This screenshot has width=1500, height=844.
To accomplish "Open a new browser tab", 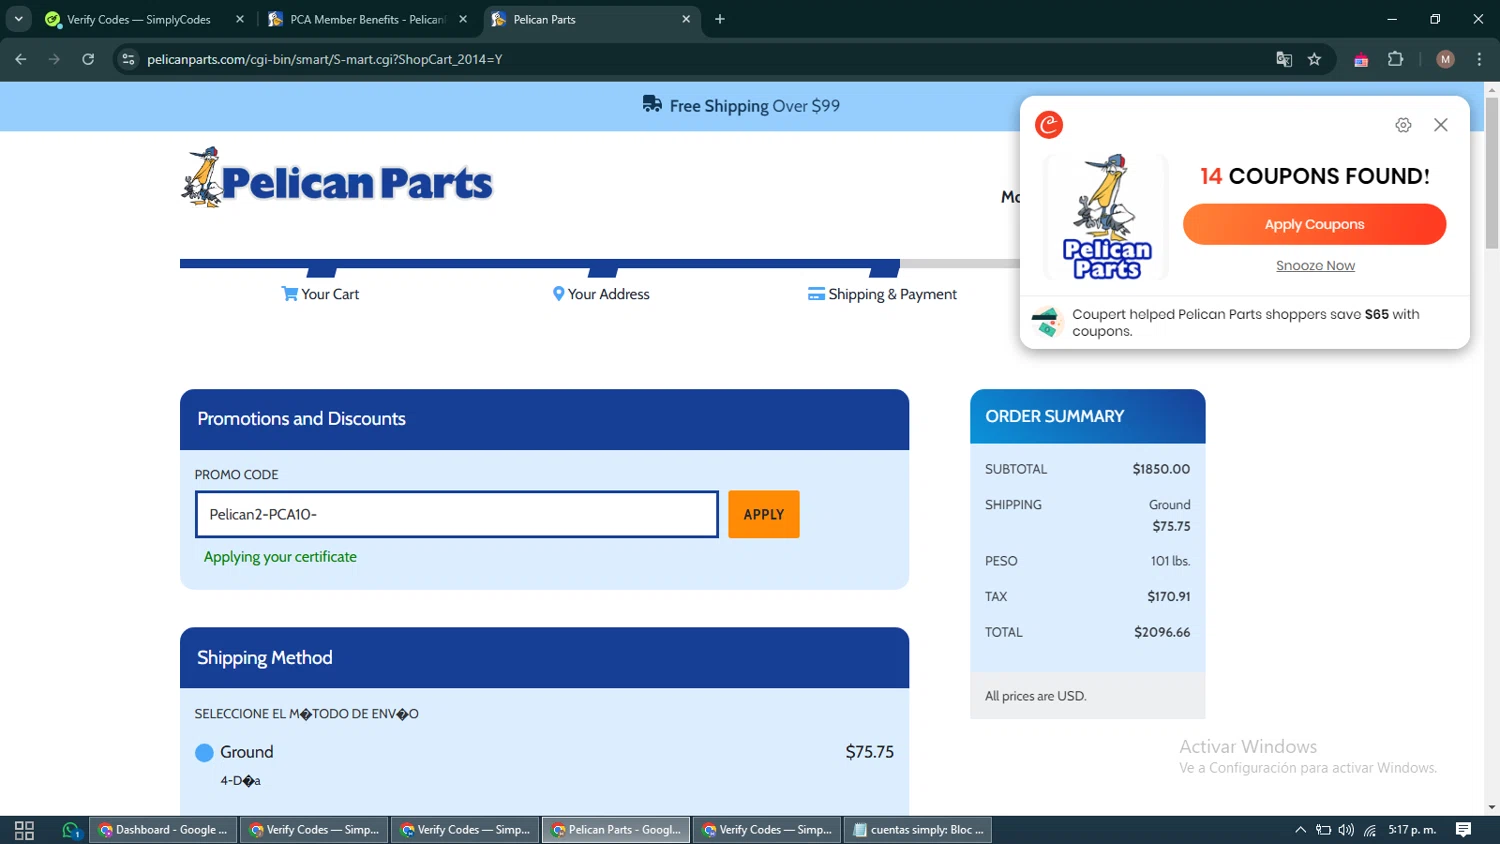I will click(x=720, y=19).
